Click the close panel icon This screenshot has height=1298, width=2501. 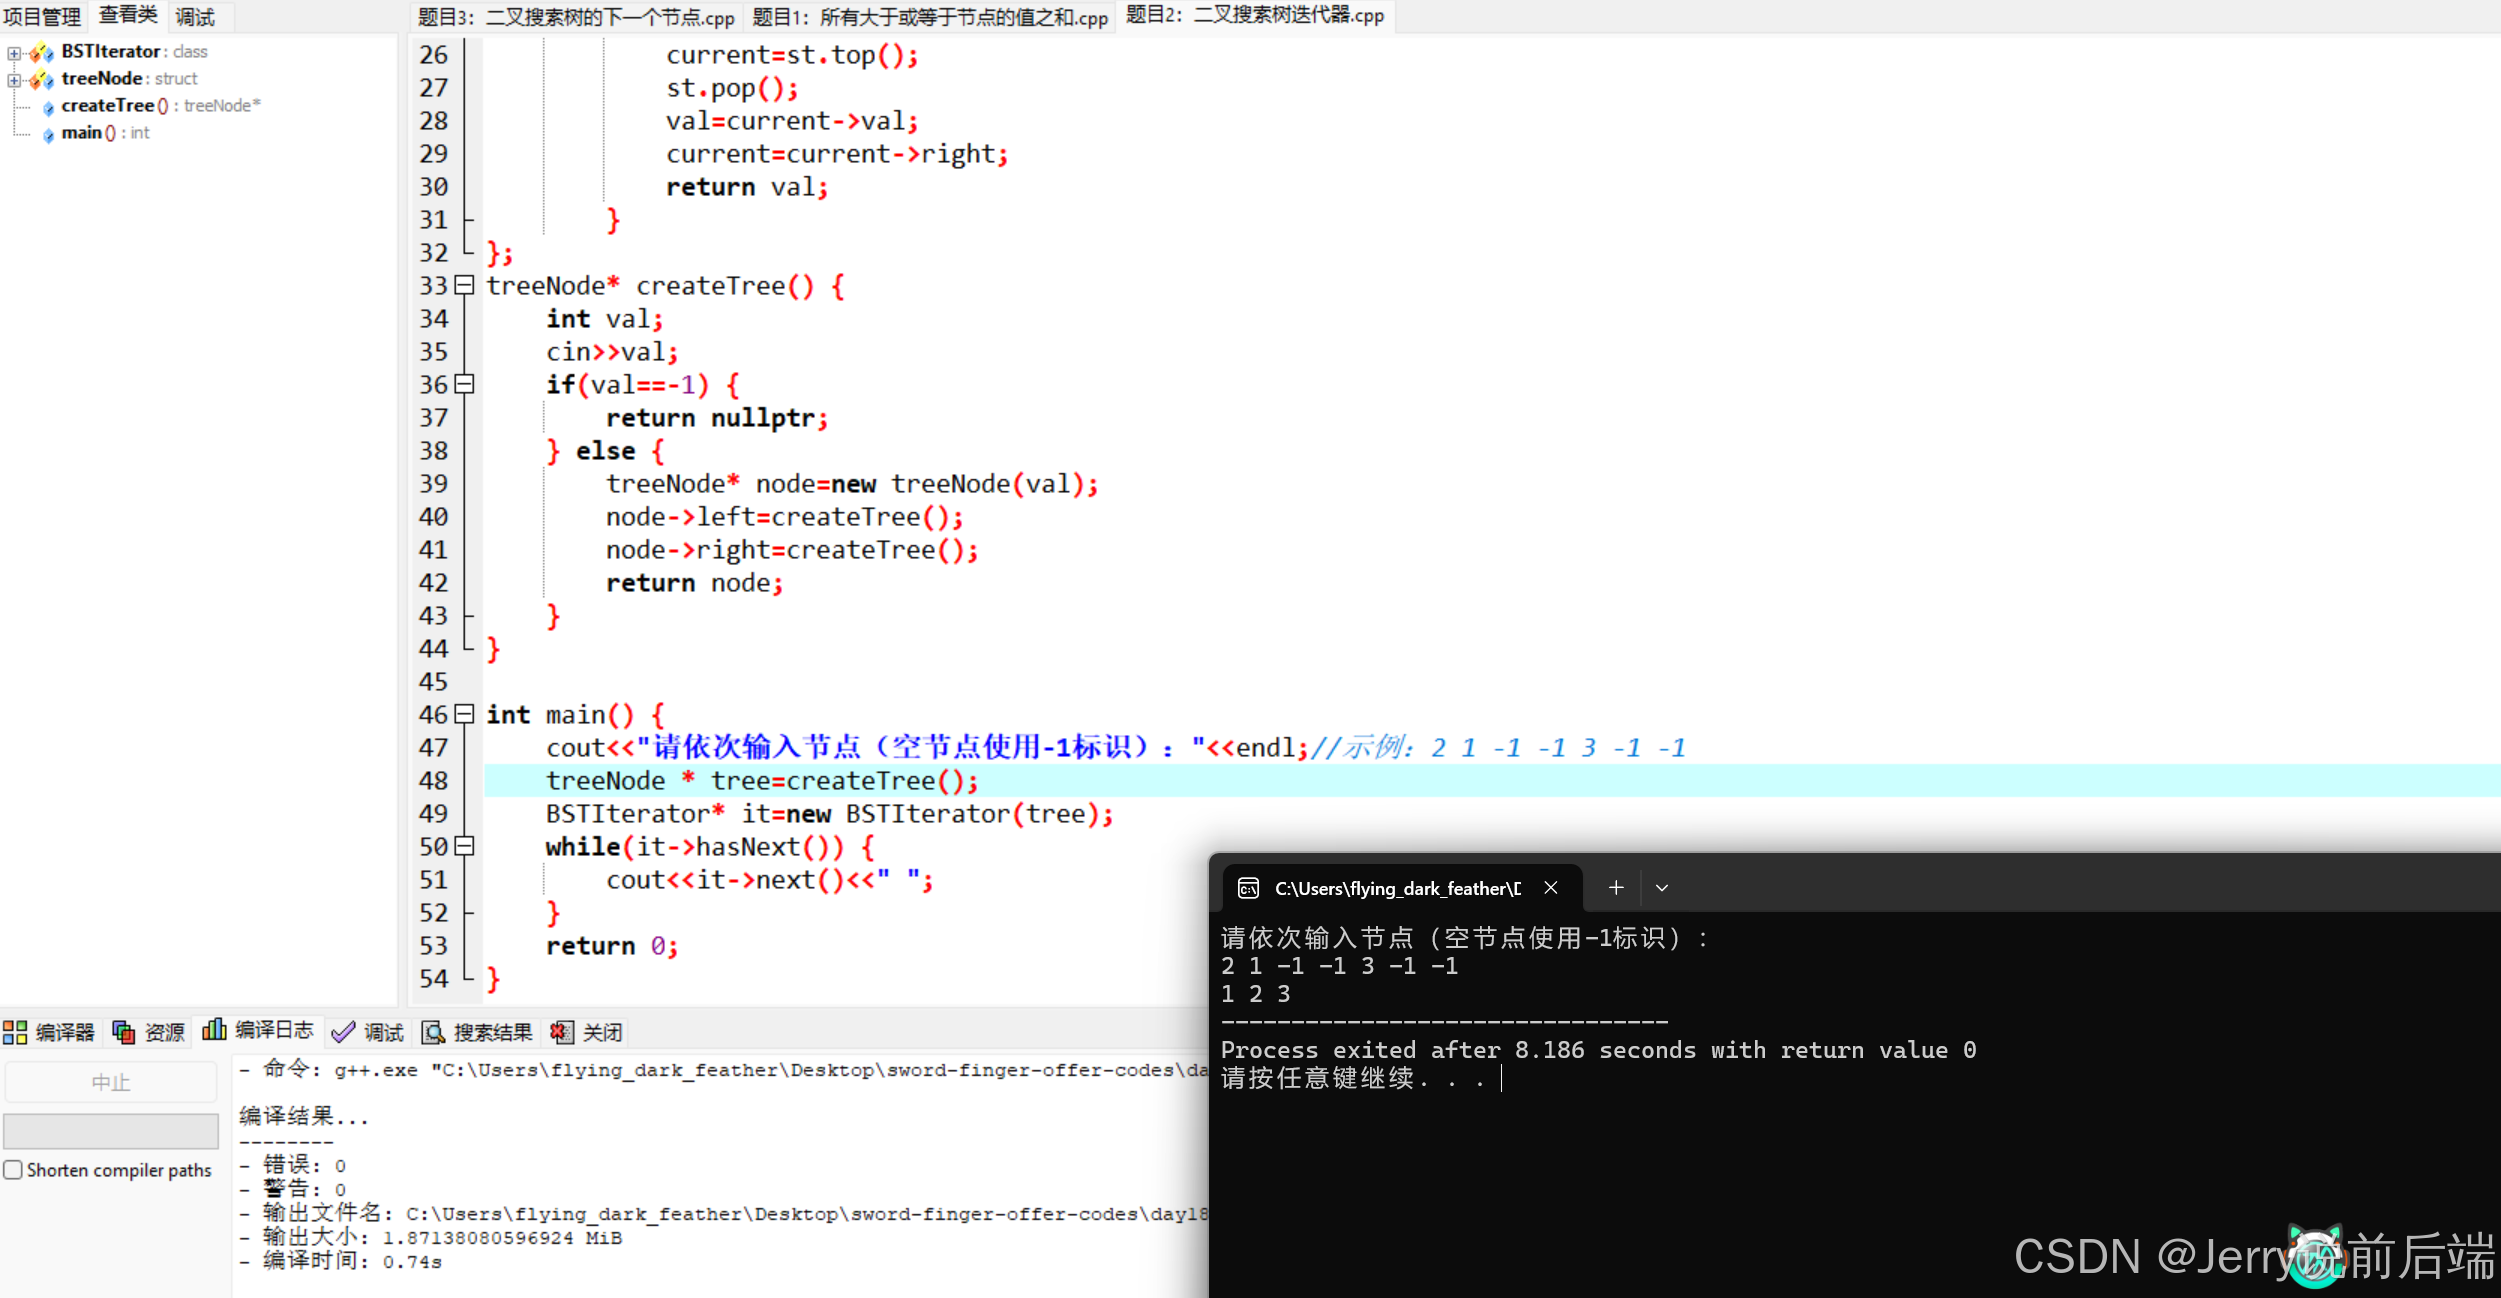click(x=562, y=1032)
